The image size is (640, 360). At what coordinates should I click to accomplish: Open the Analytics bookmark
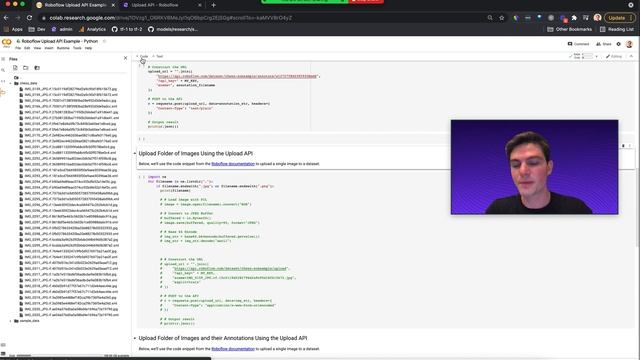pos(92,29)
